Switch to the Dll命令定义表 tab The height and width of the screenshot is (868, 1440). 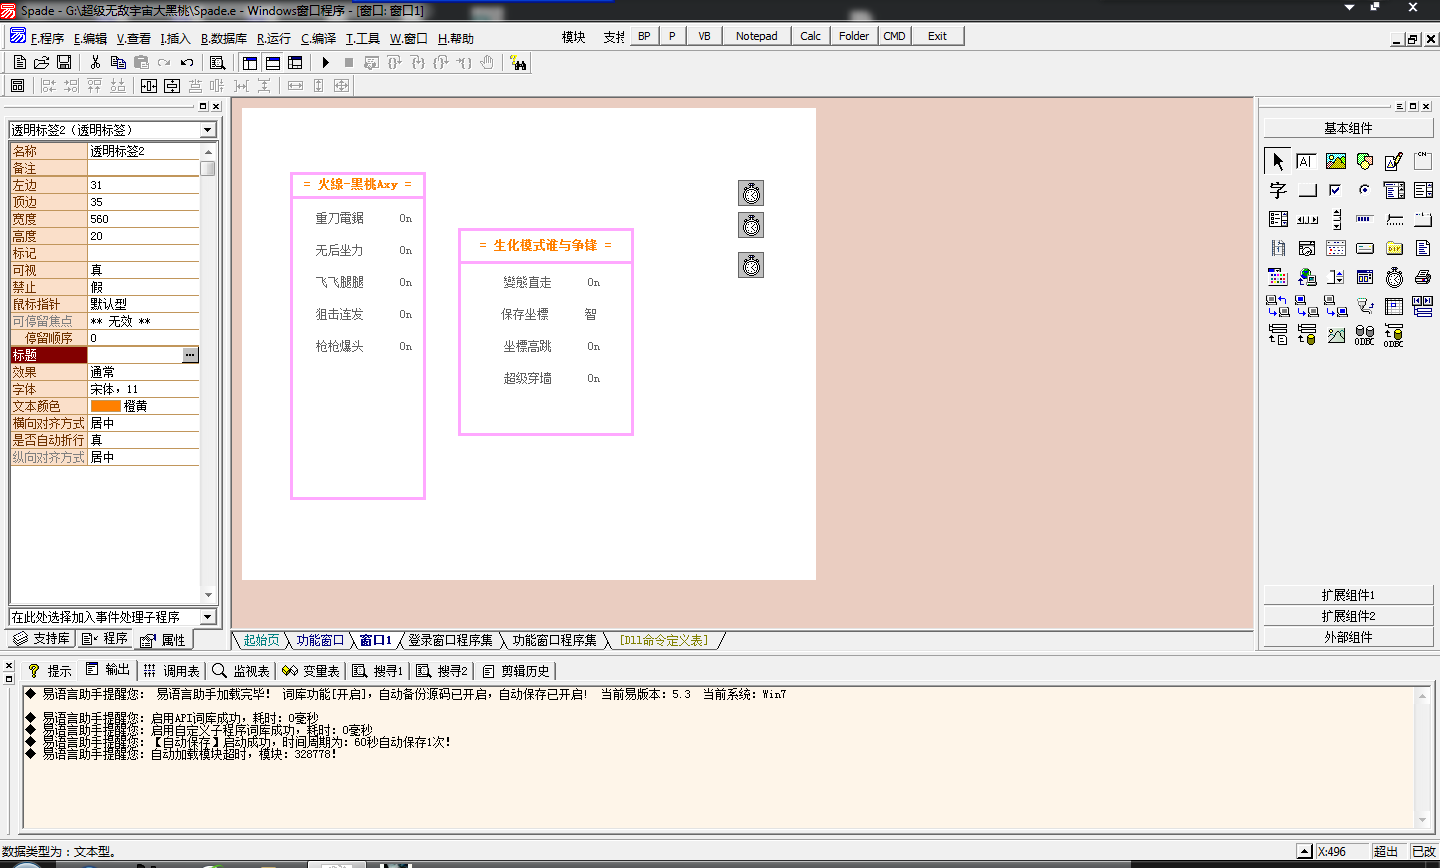click(x=663, y=640)
